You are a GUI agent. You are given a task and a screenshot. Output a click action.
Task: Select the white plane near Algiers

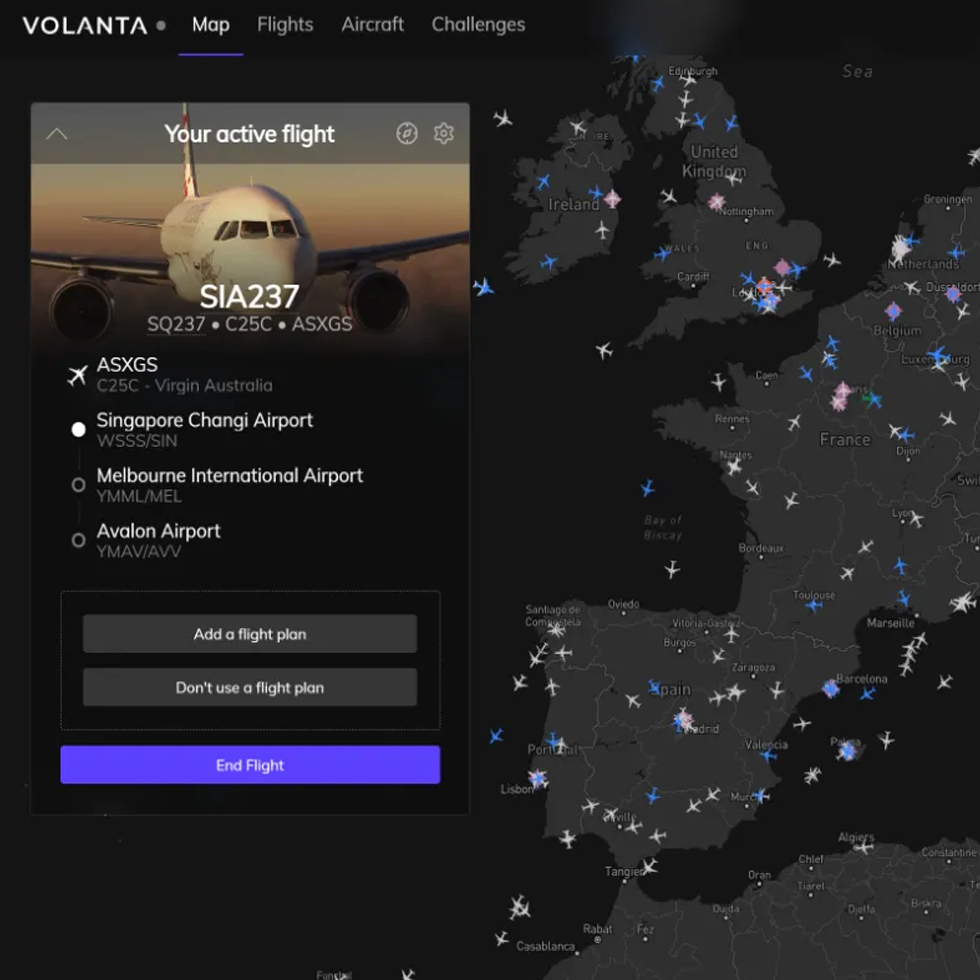[x=864, y=847]
